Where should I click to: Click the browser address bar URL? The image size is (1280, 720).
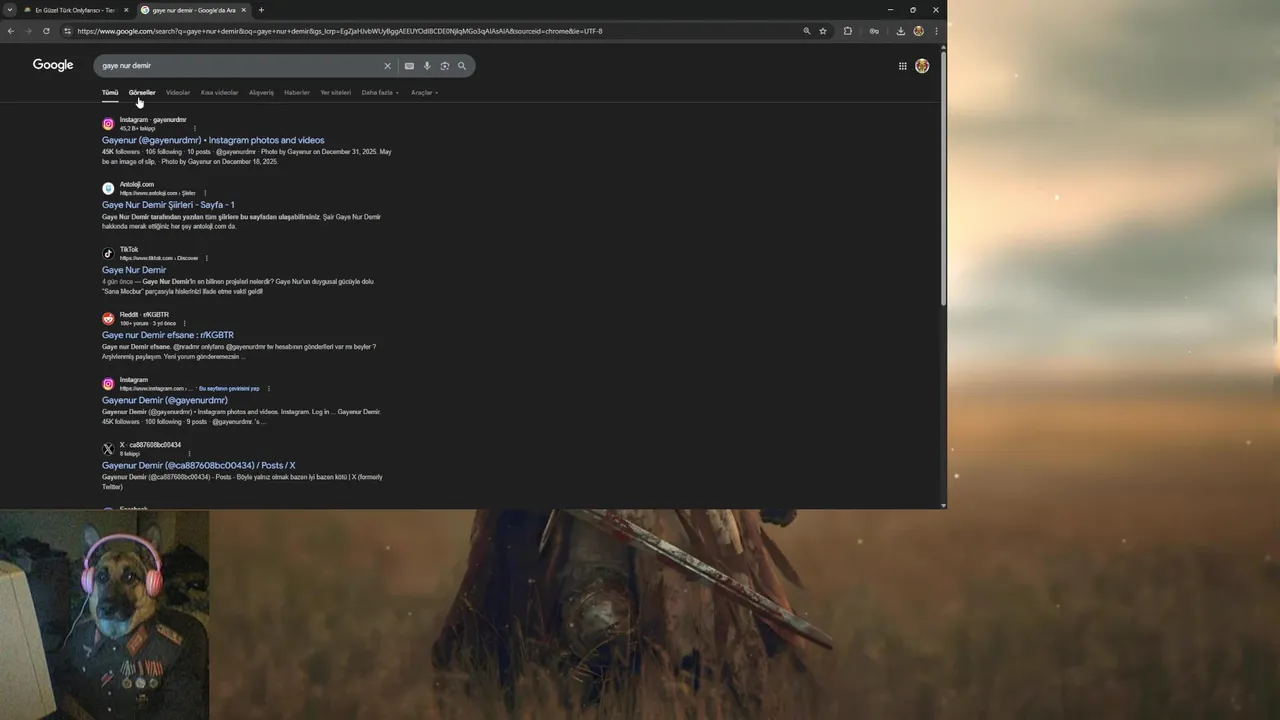point(340,31)
